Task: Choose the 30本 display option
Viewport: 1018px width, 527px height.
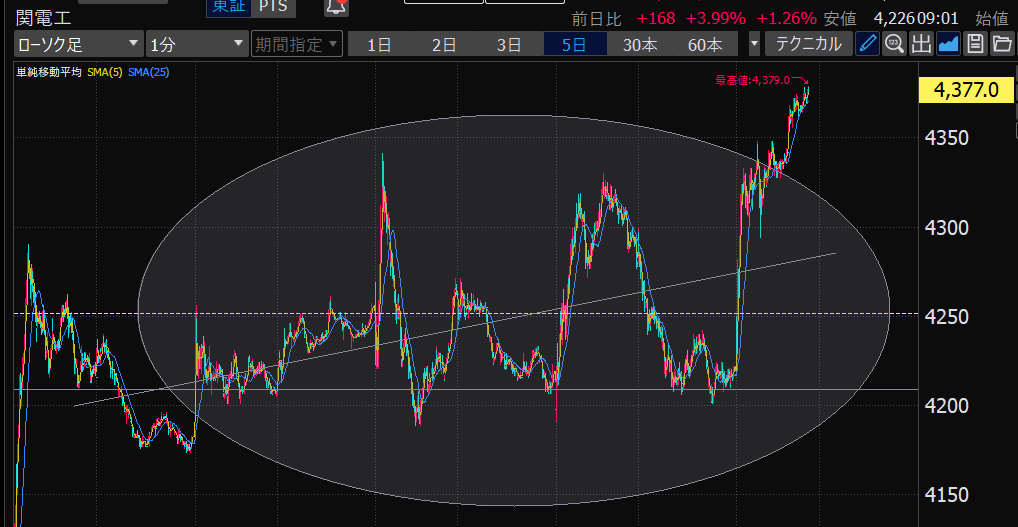Action: (x=640, y=44)
